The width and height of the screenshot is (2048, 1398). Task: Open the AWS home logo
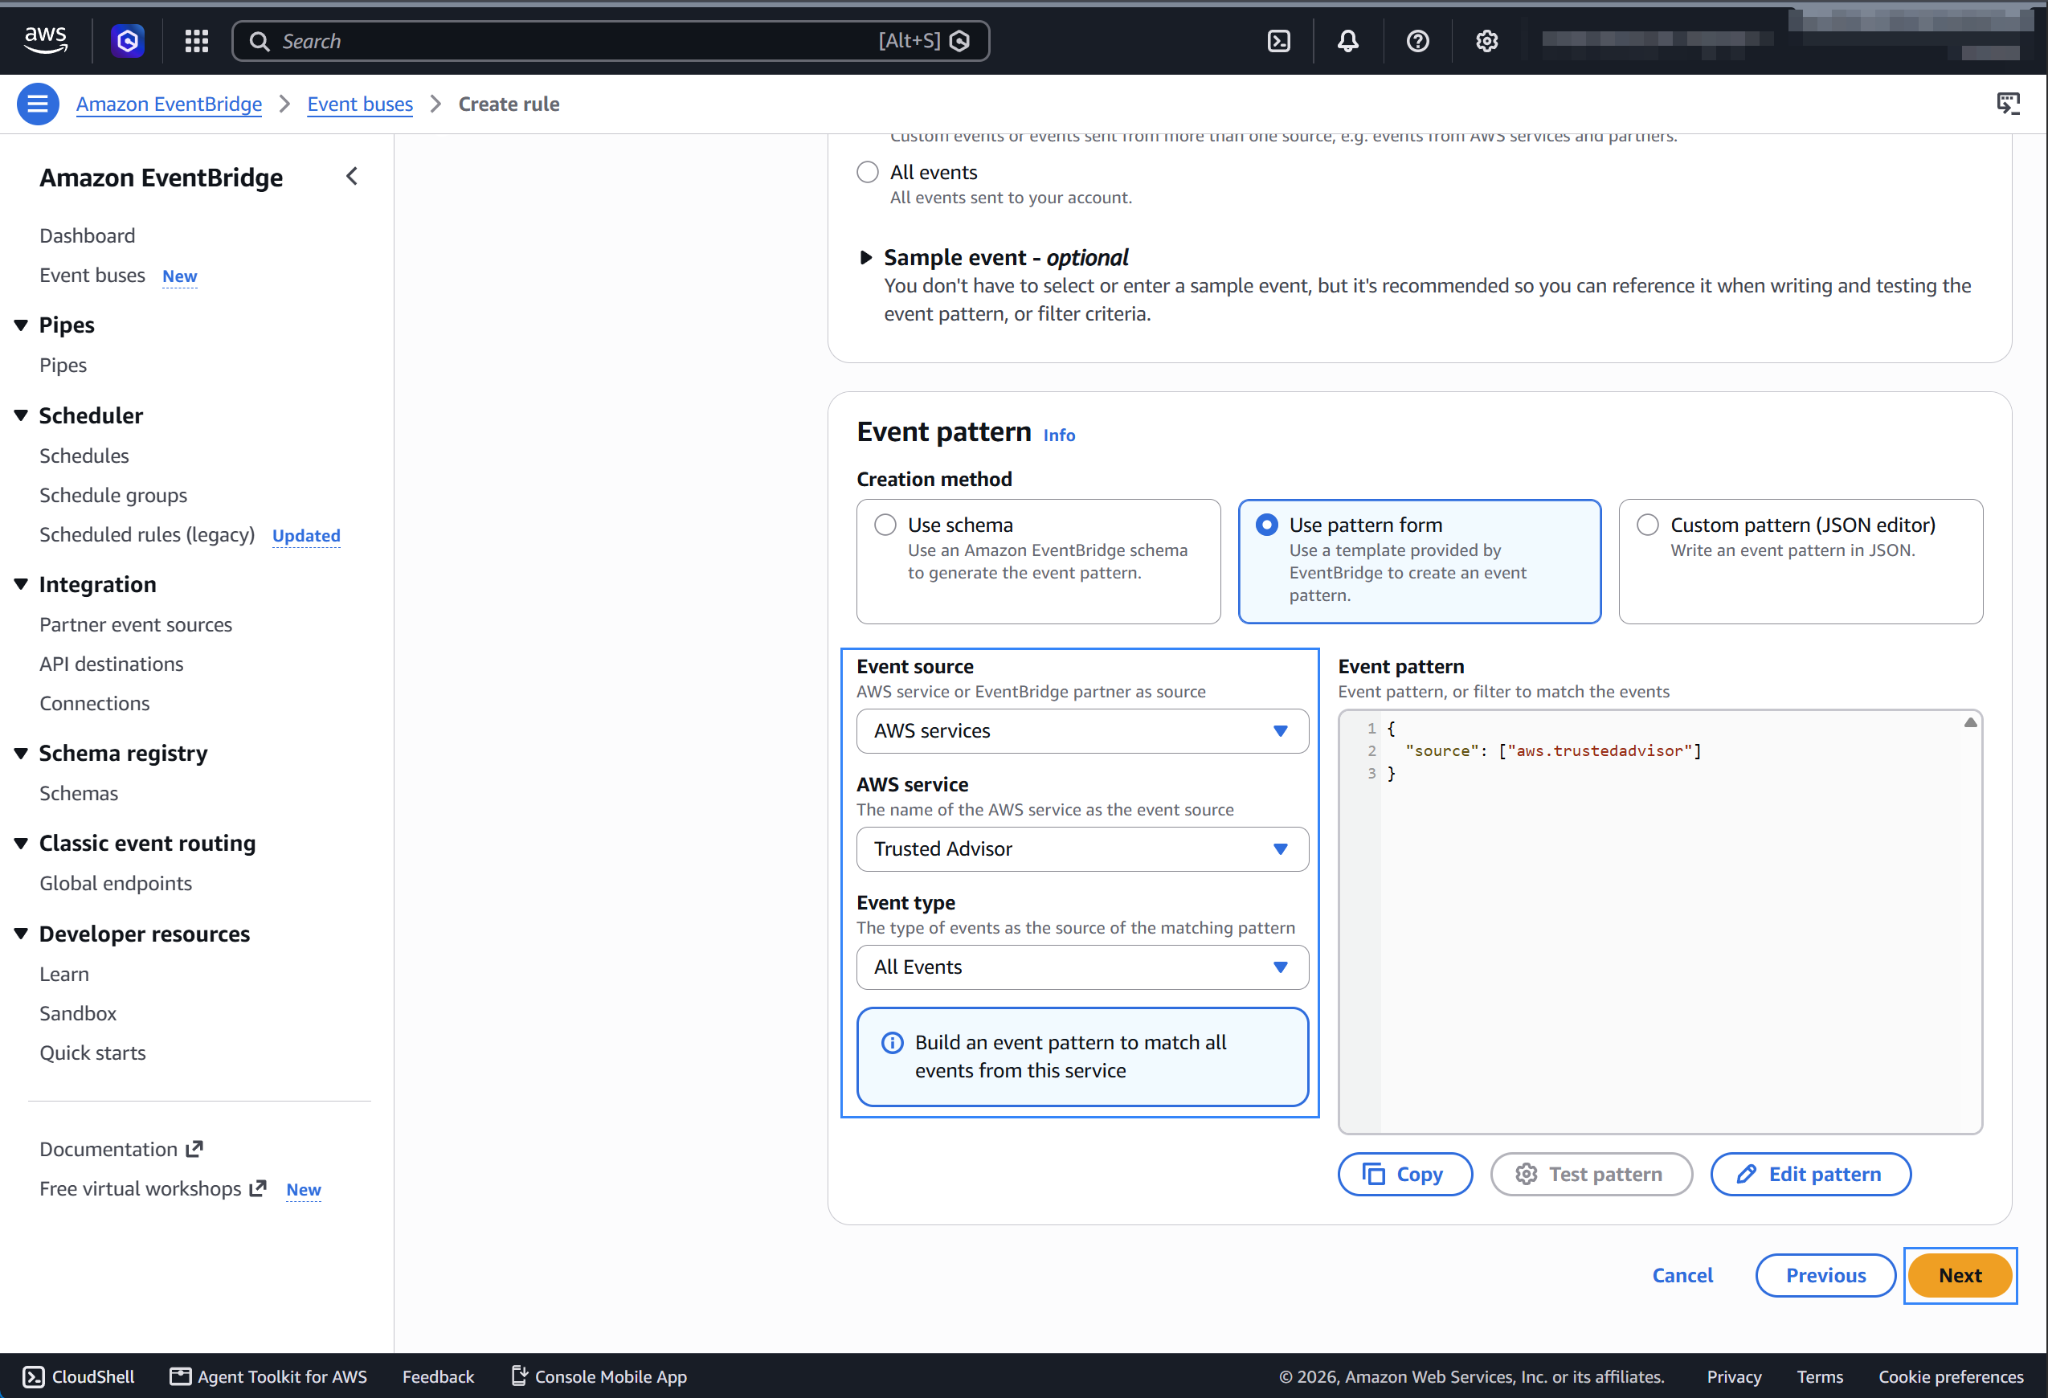(x=45, y=40)
